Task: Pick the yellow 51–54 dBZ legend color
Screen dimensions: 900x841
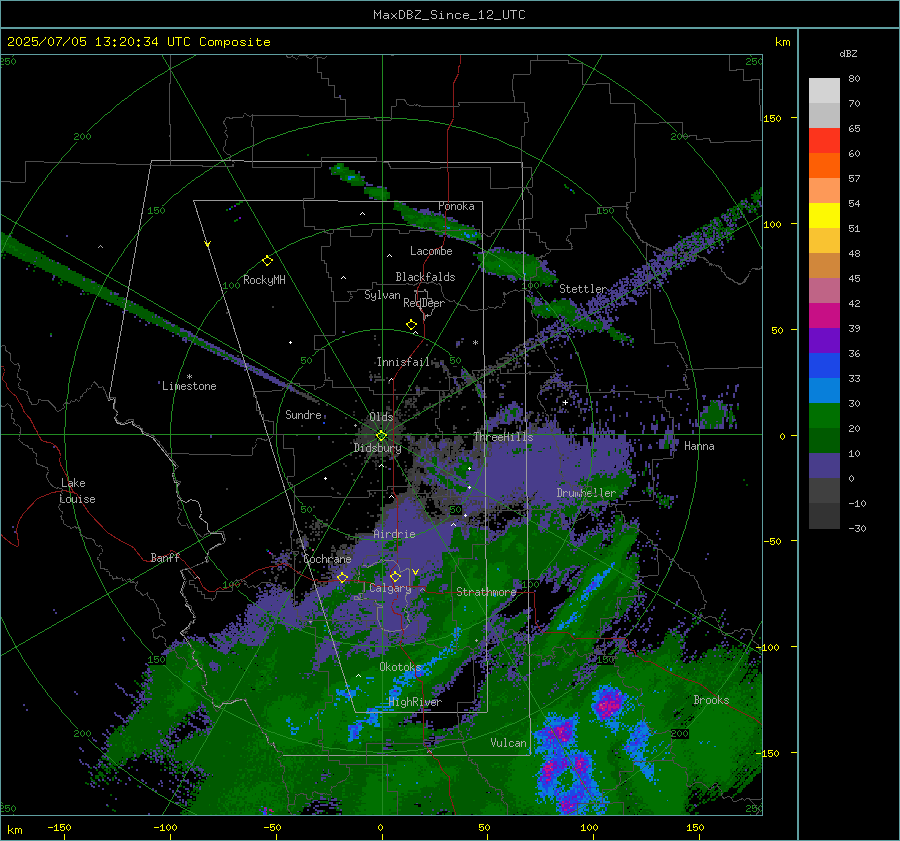Action: [x=824, y=216]
